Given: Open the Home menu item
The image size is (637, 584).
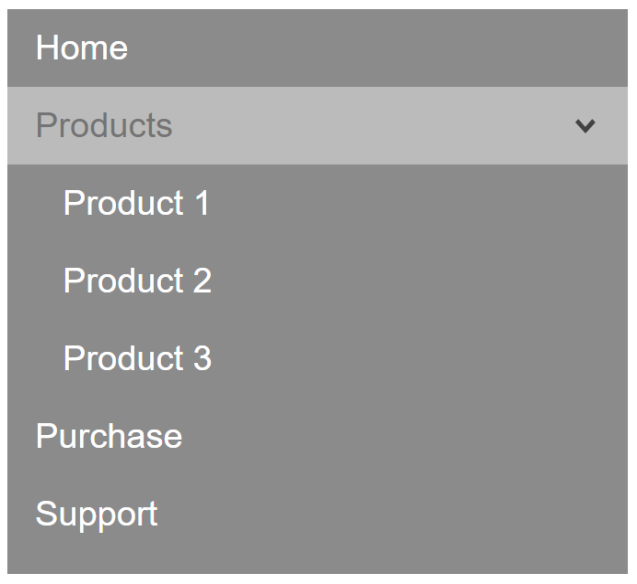Looking at the screenshot, I should pos(317,48).
